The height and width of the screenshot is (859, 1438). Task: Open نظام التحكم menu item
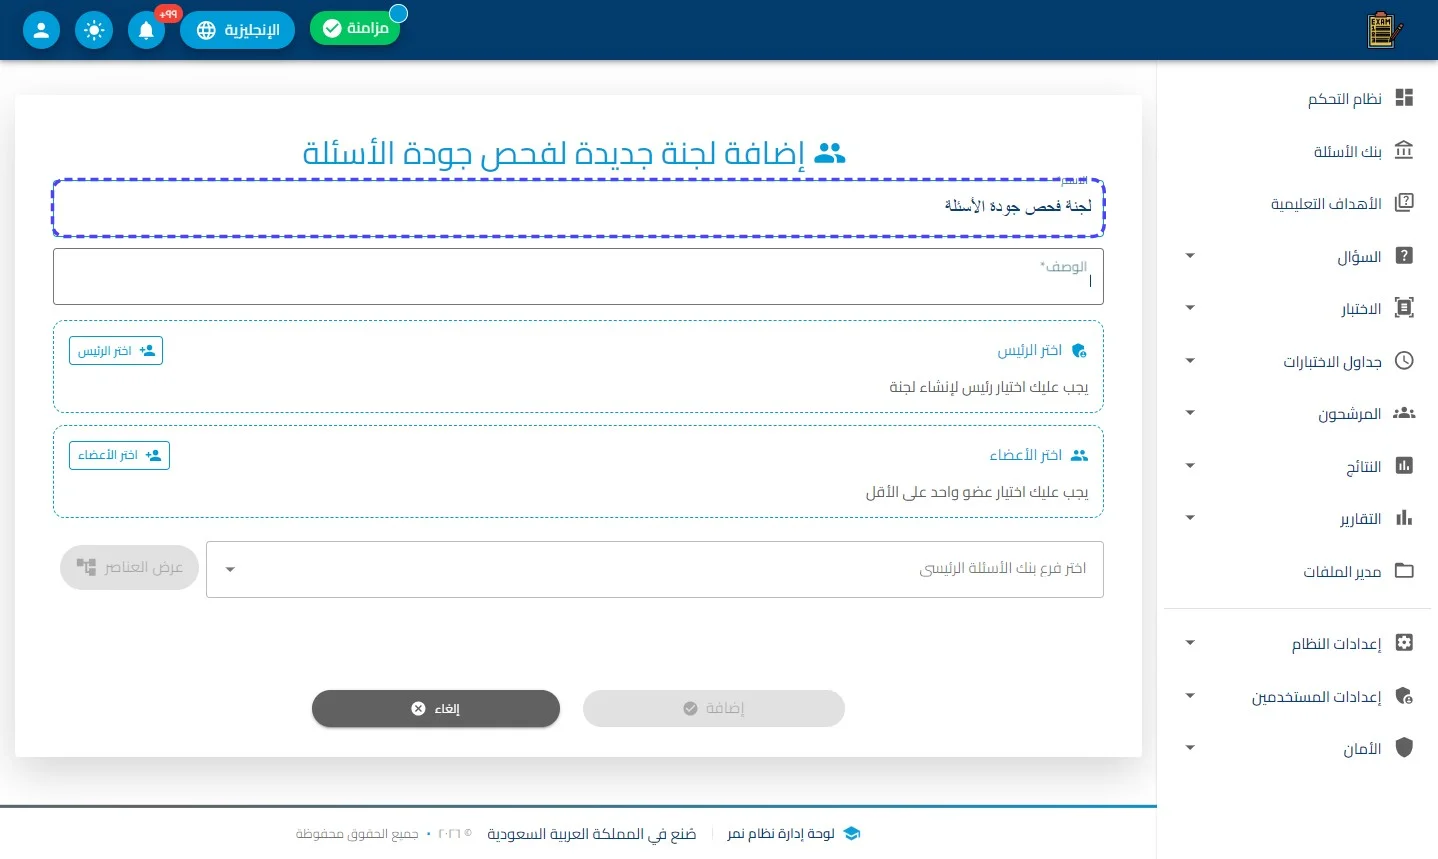1297,98
